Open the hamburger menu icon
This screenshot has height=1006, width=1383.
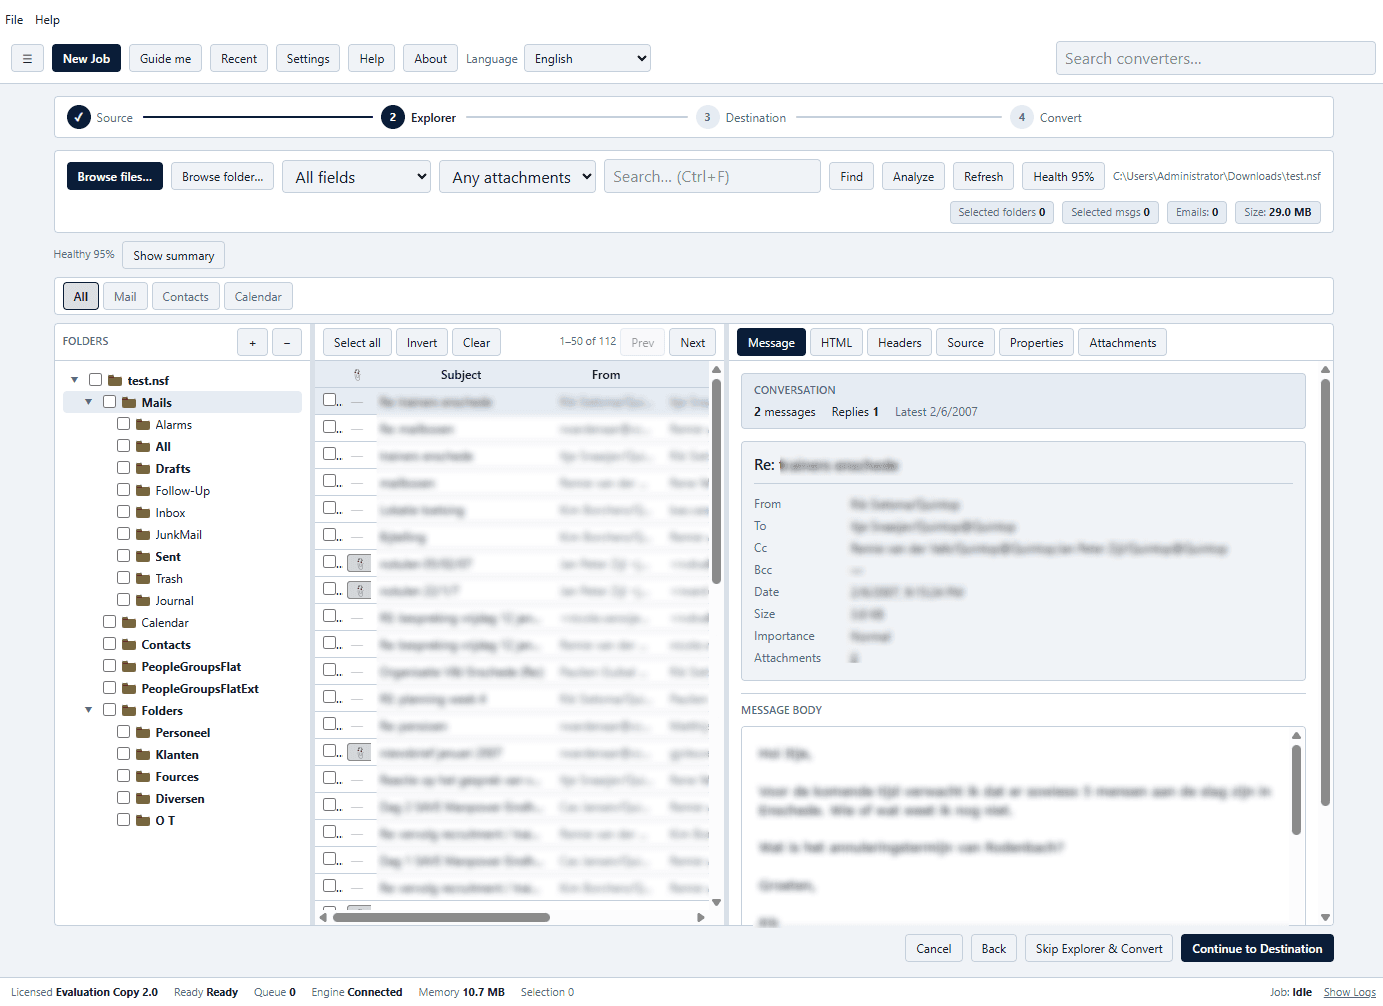[x=27, y=59]
